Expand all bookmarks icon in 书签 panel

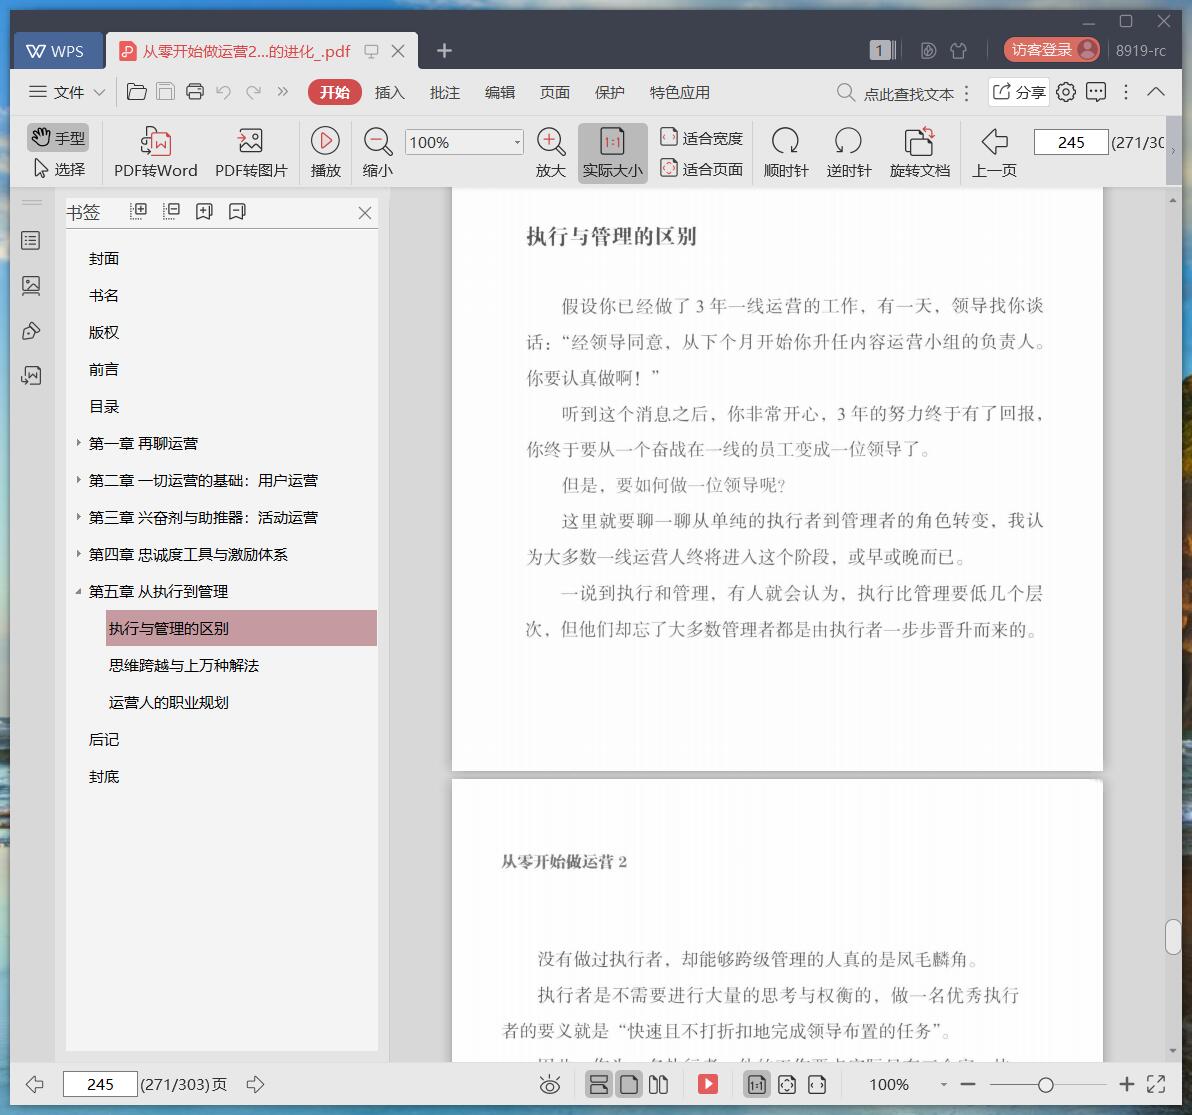tap(138, 211)
